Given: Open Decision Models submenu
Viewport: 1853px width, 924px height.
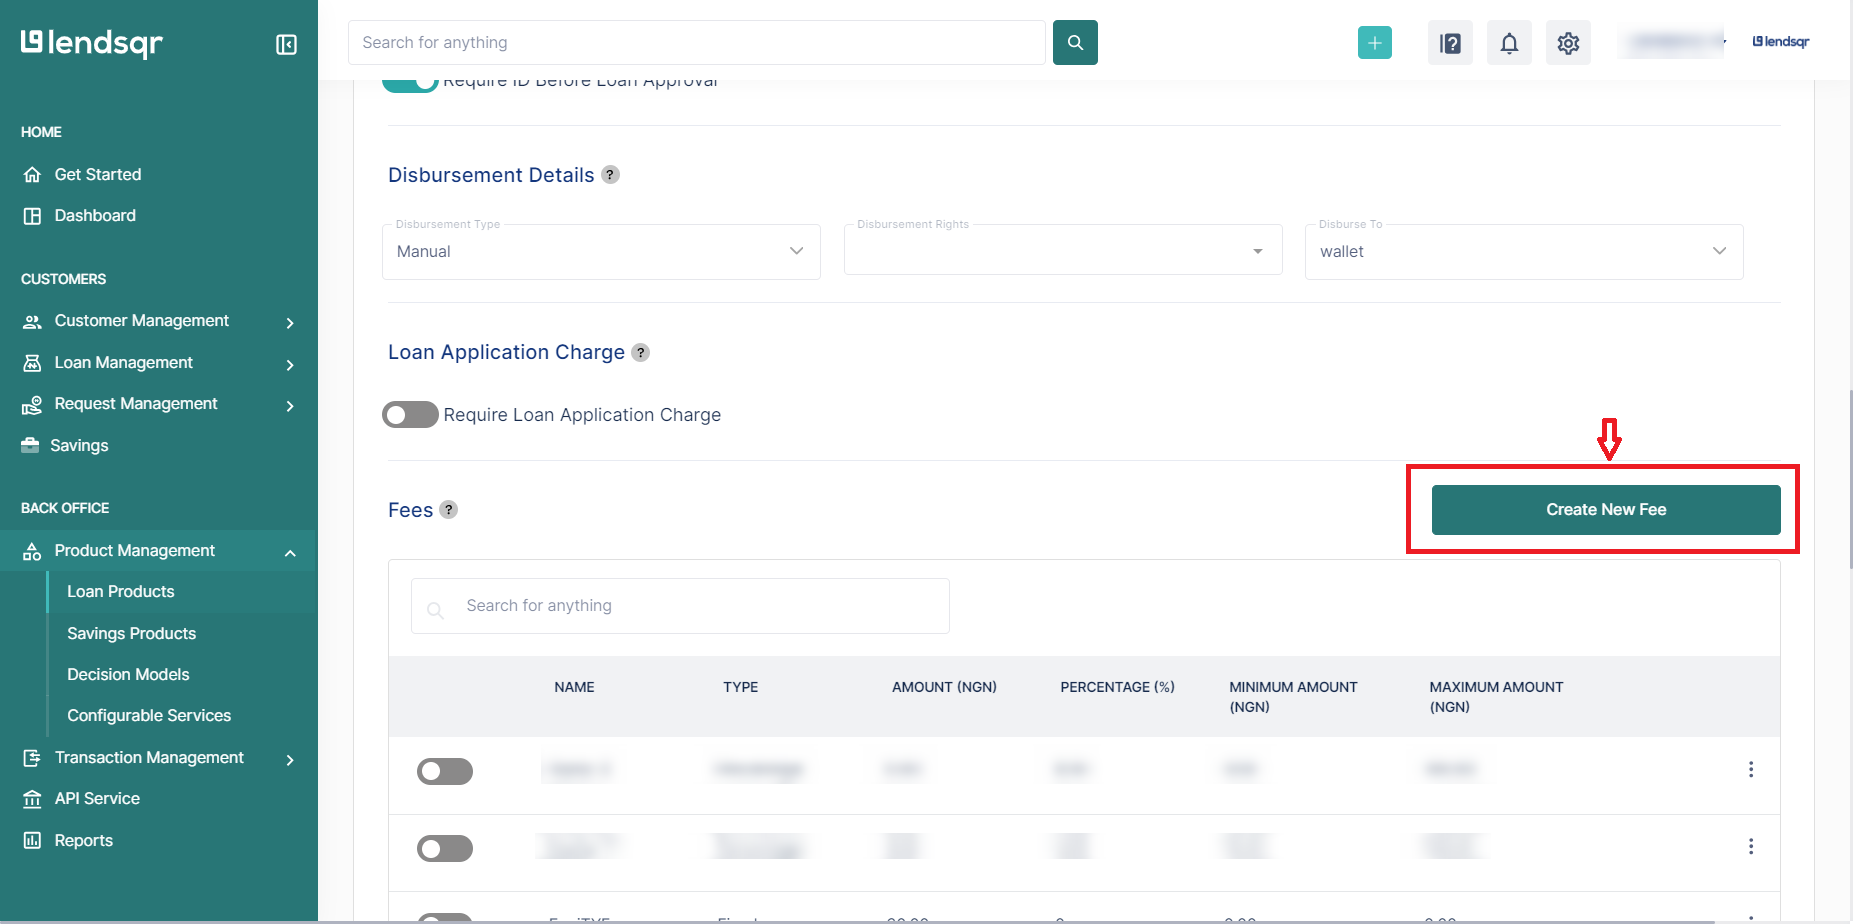Looking at the screenshot, I should tap(128, 674).
